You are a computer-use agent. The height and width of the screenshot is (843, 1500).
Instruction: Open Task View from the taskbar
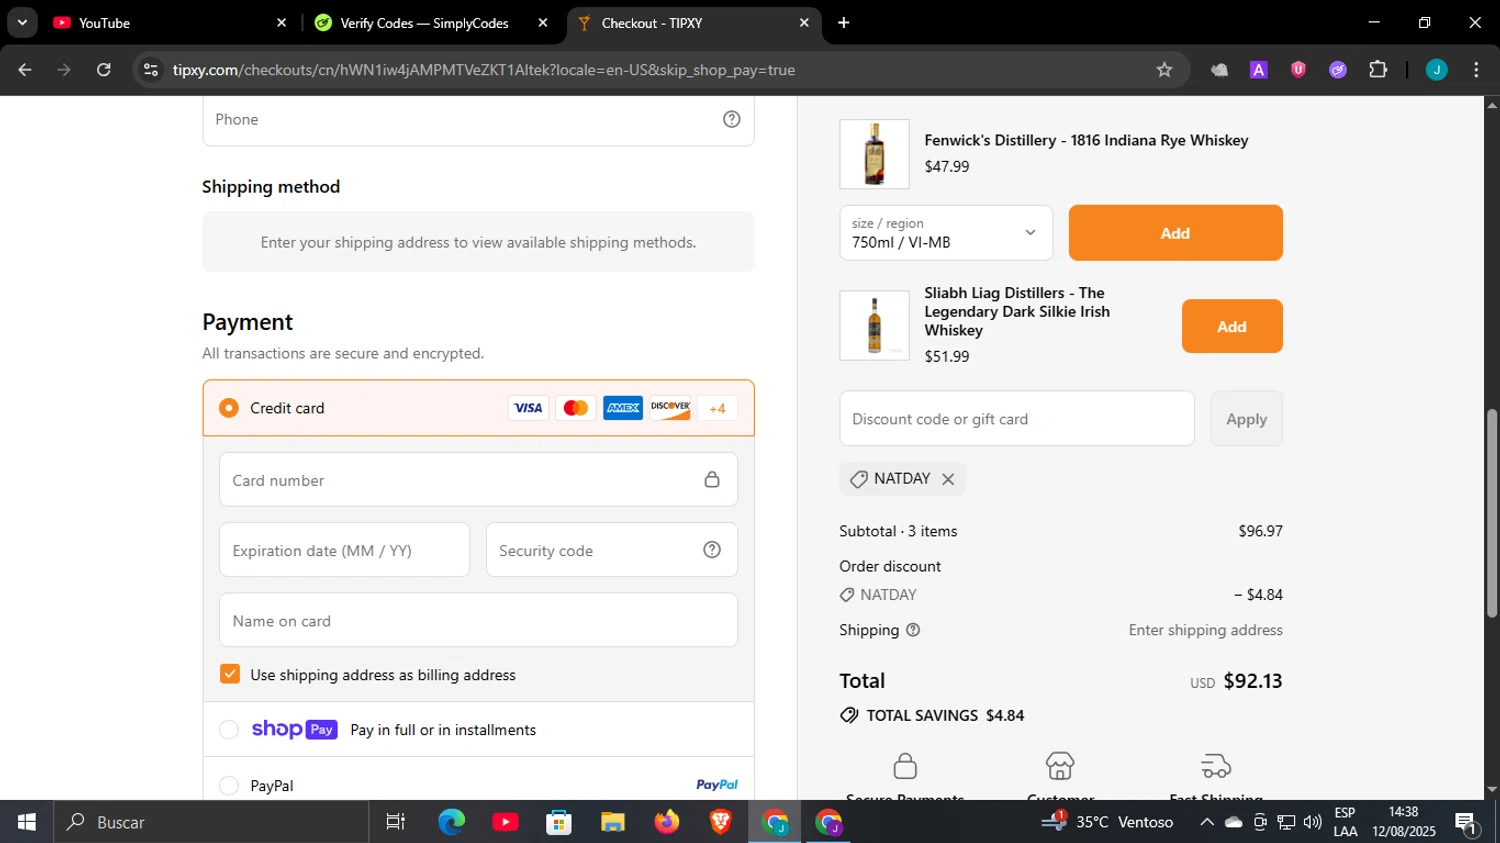pos(396,822)
